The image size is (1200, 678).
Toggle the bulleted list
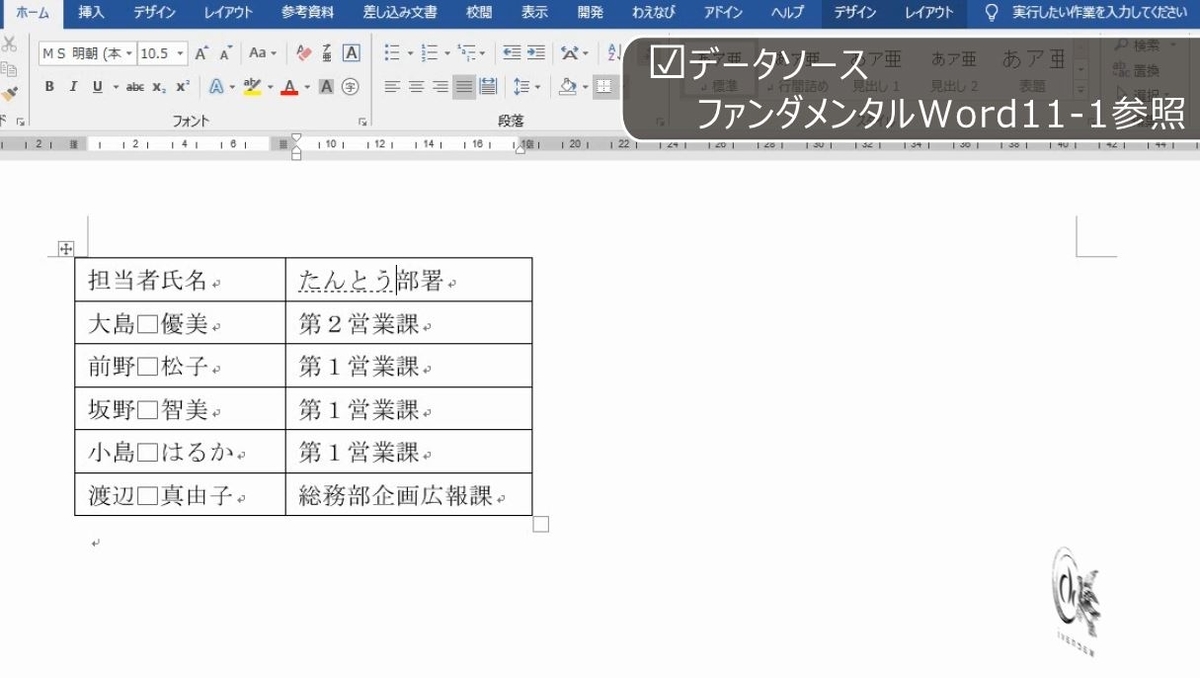pos(392,52)
